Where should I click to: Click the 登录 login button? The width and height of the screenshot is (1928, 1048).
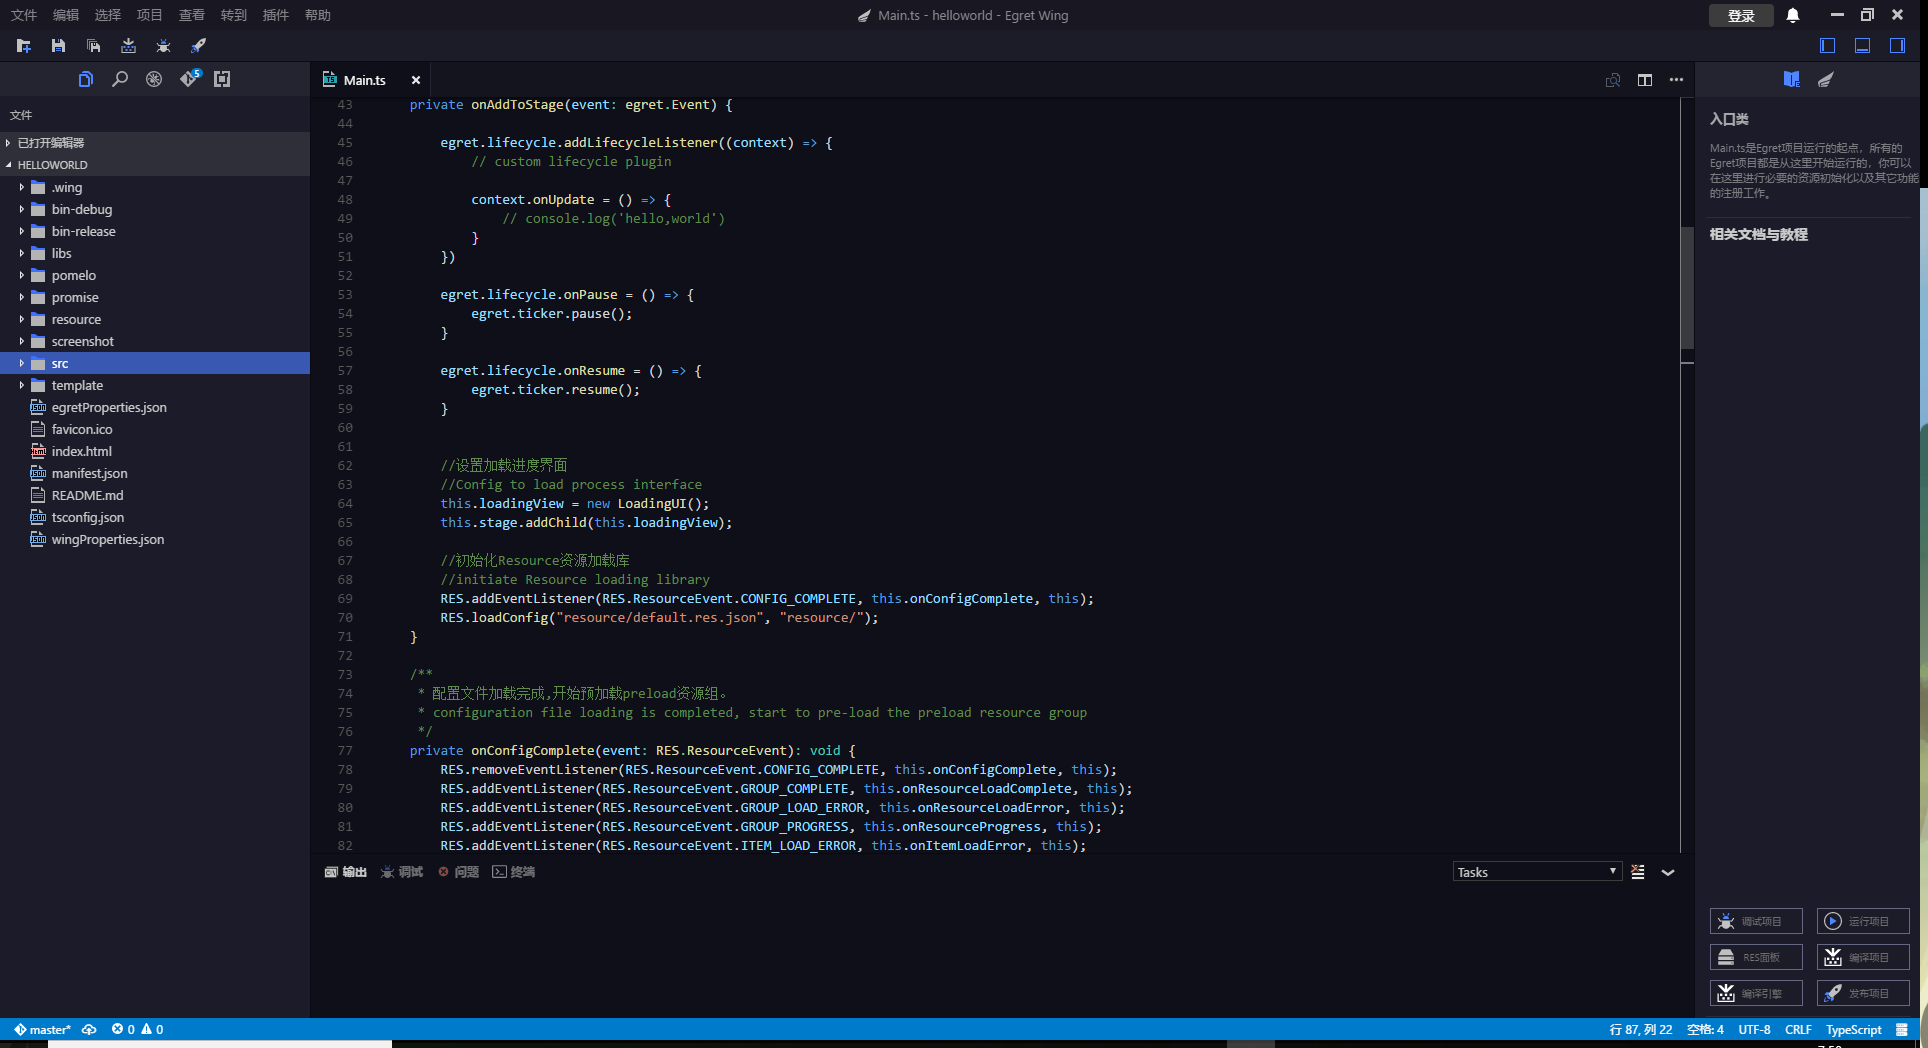1741,15
